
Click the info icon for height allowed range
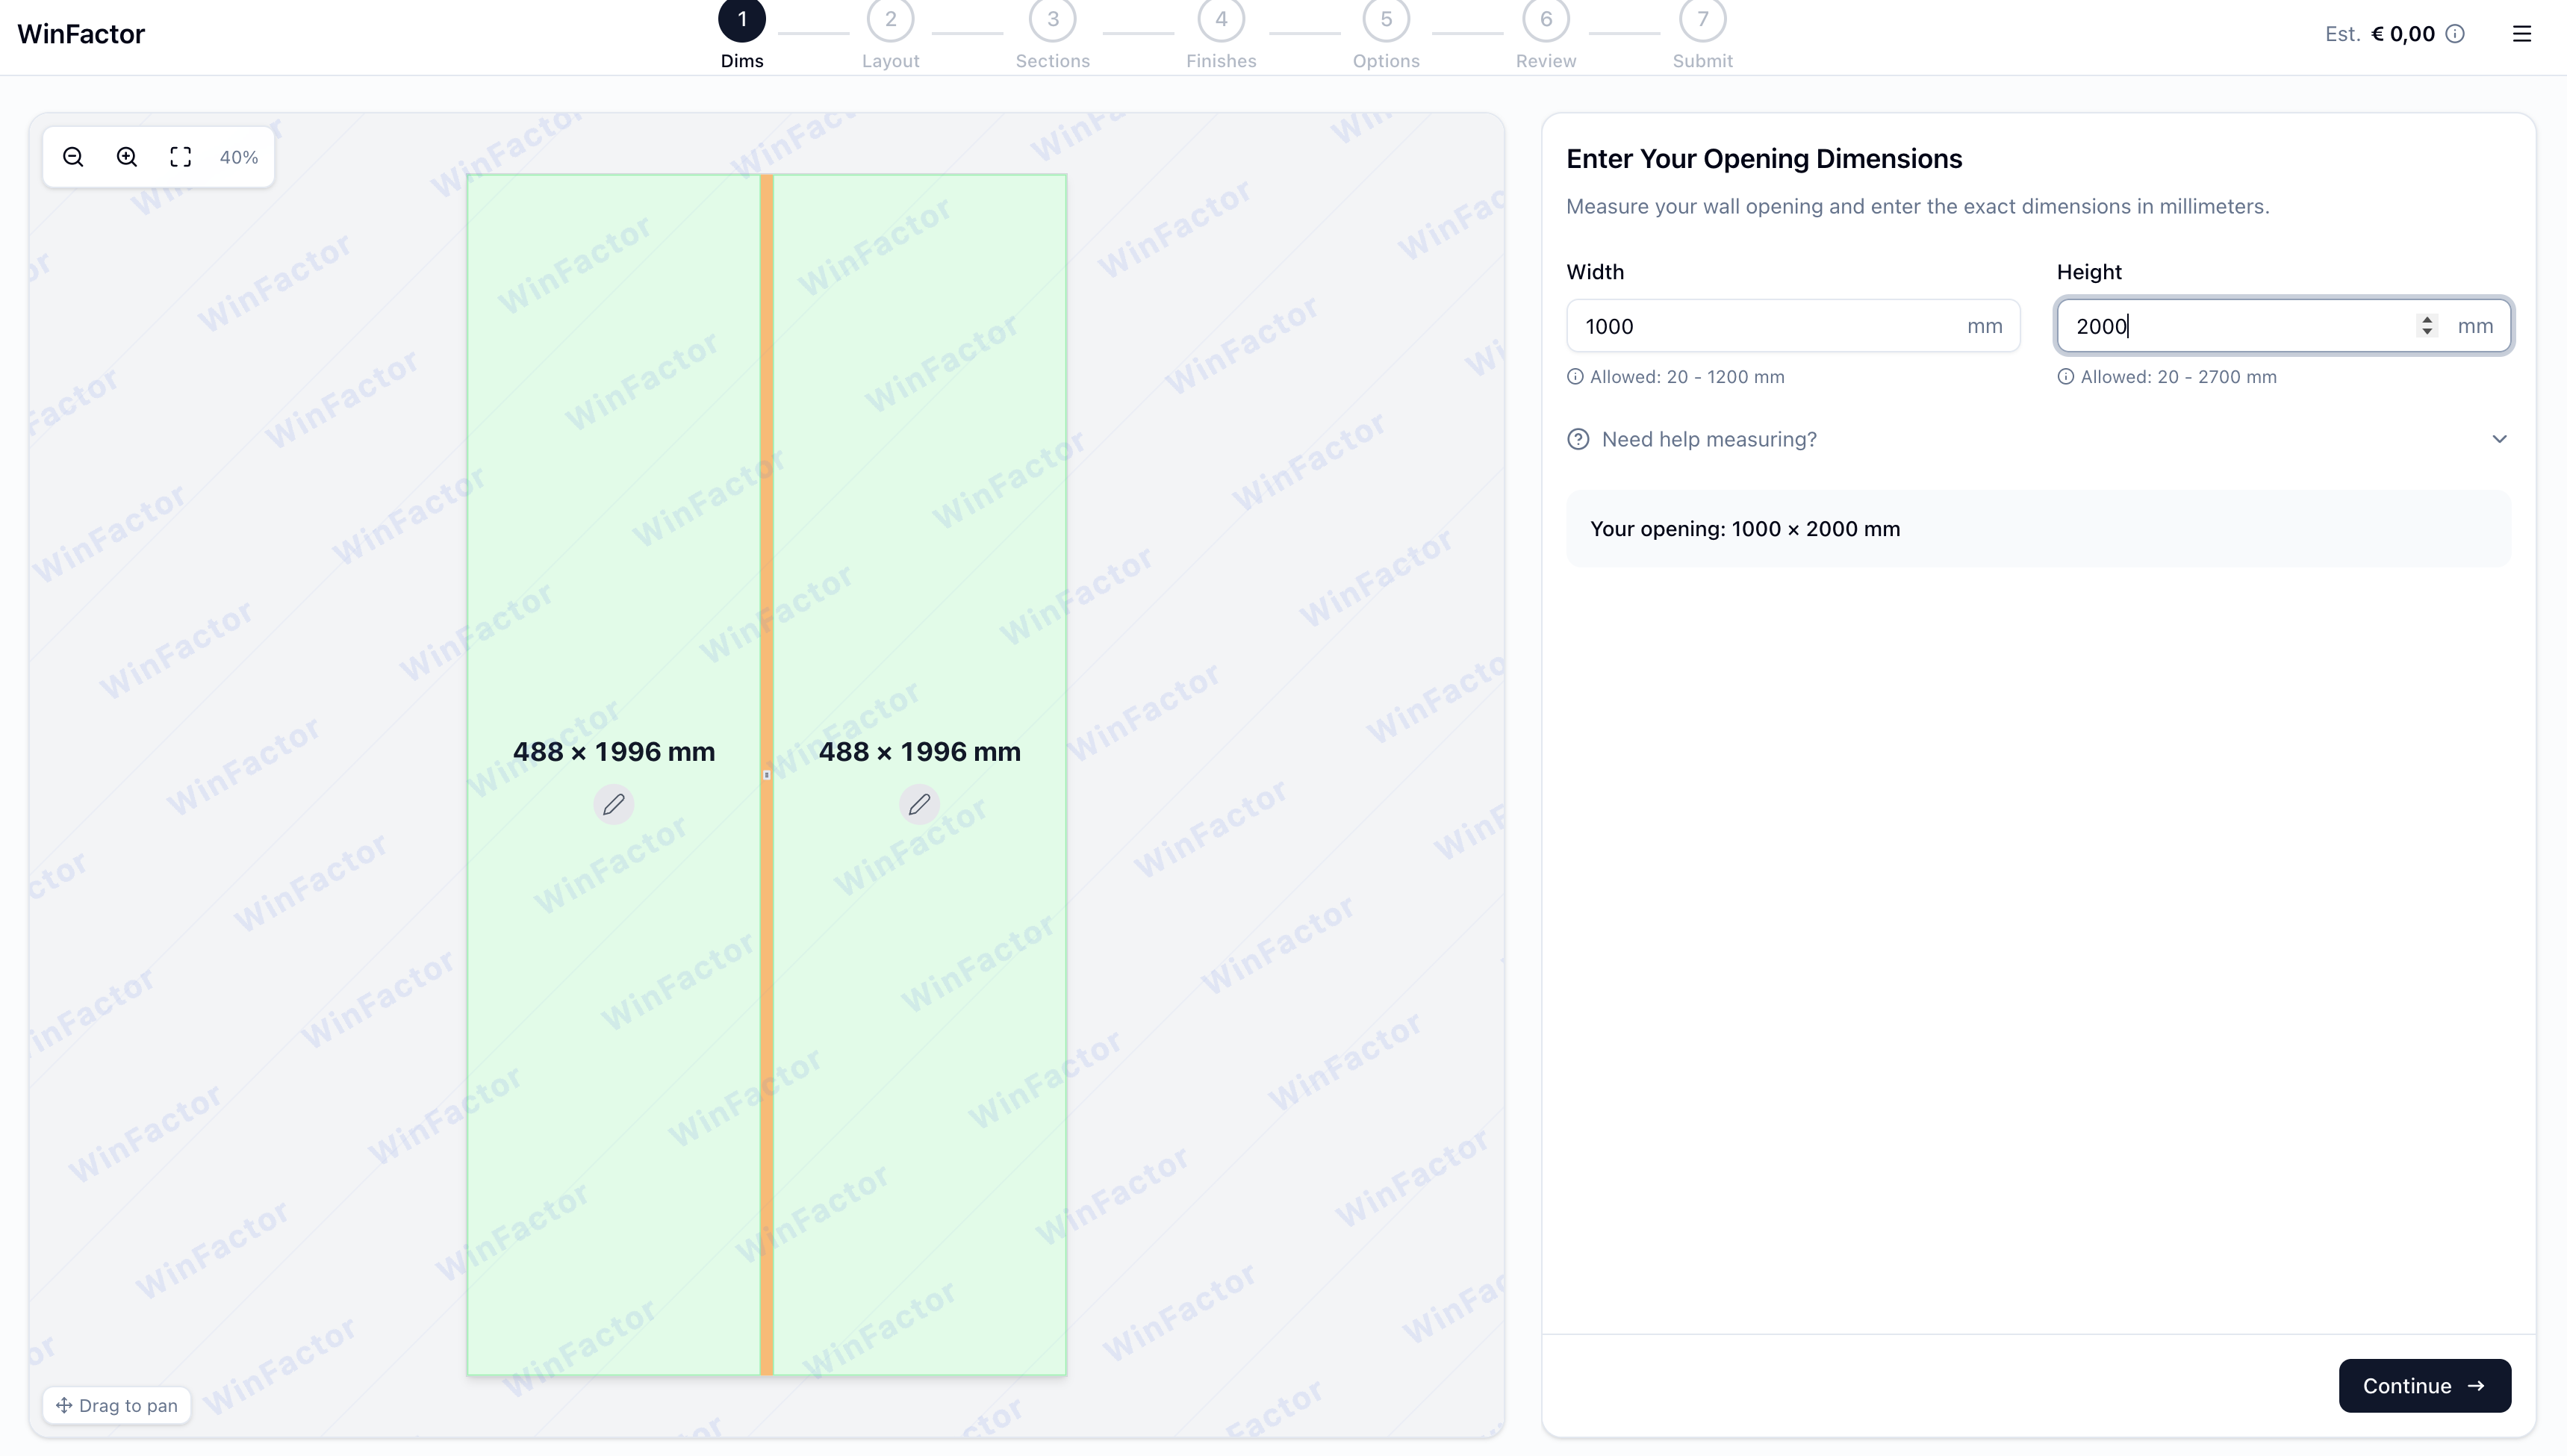click(2065, 376)
